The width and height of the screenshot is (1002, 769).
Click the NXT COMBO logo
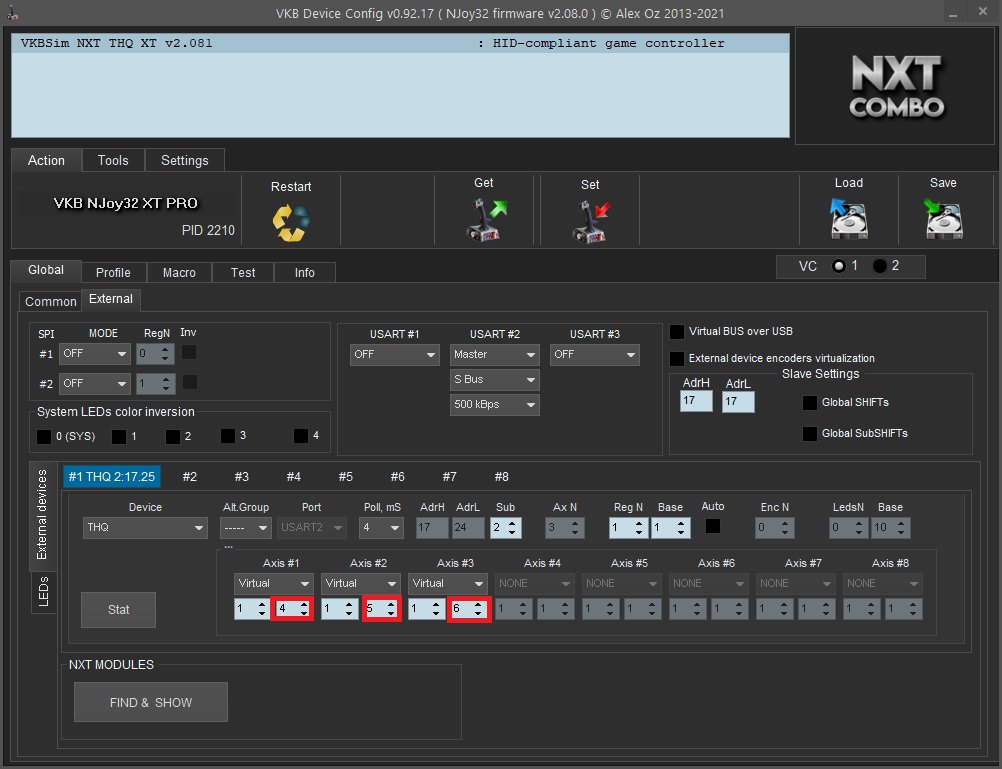pyautogui.click(x=896, y=86)
